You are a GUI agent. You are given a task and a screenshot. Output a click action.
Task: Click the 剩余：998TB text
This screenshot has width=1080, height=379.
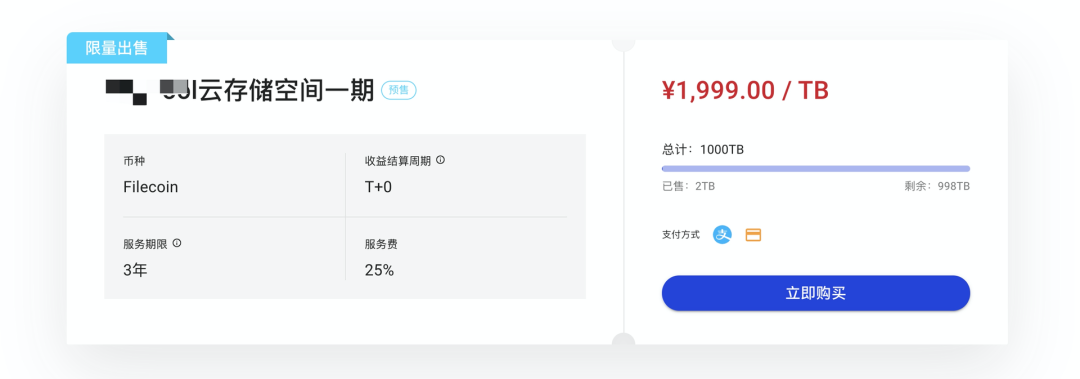[x=937, y=186]
